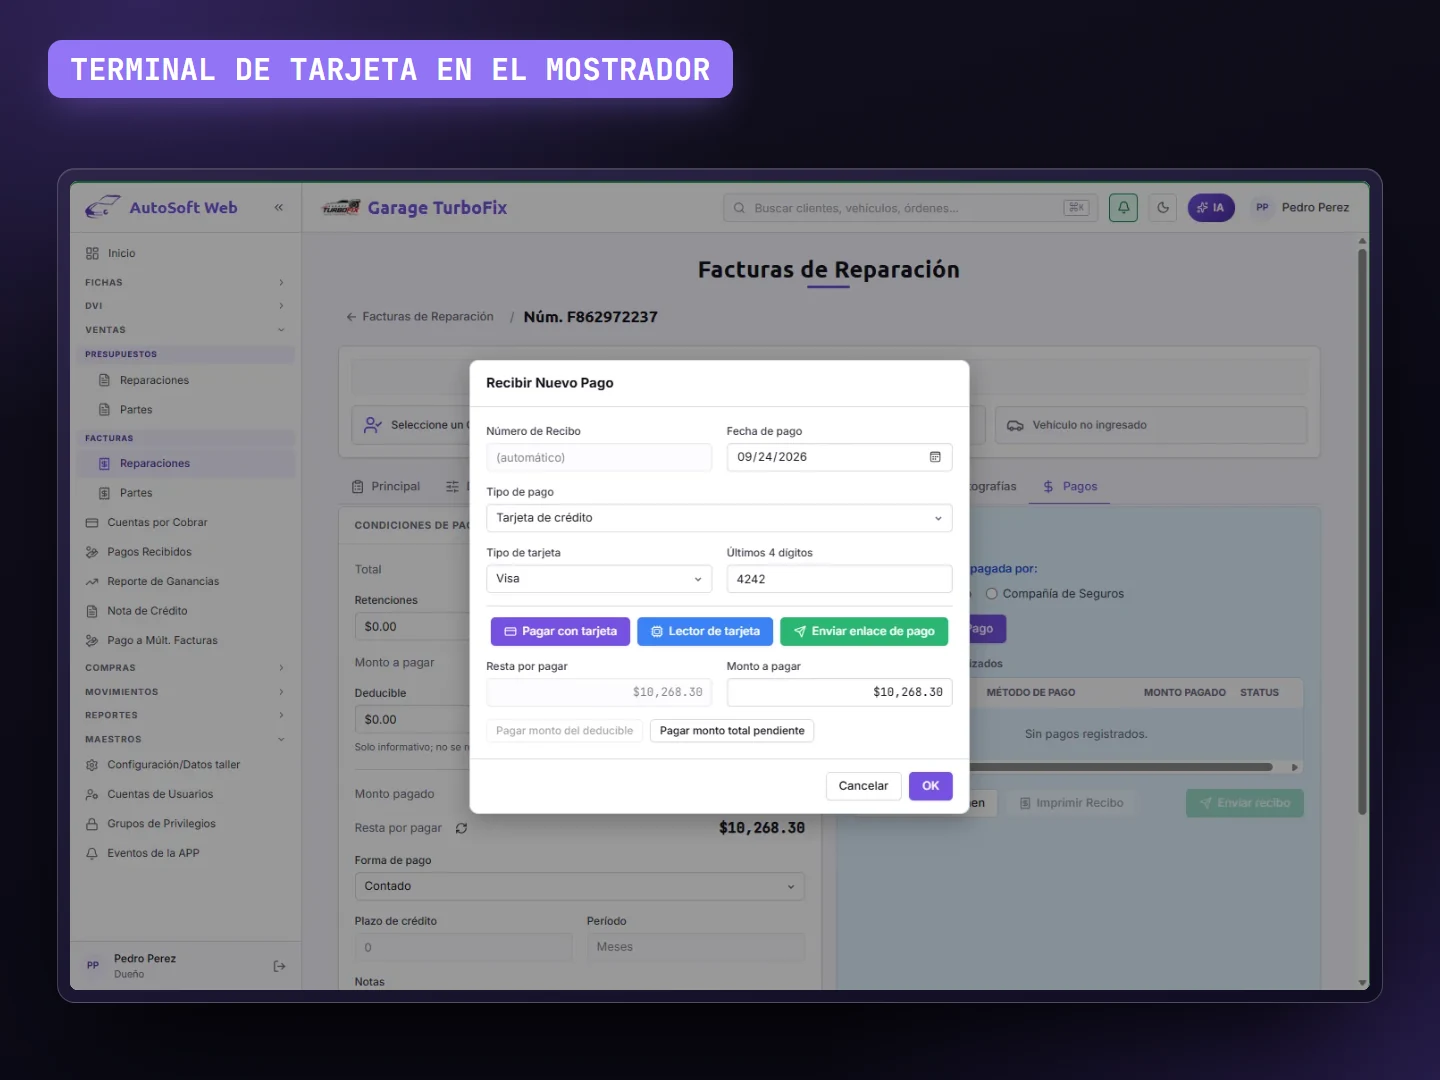Click Pagar con tarjeta button
1440x1080 pixels.
tap(560, 632)
